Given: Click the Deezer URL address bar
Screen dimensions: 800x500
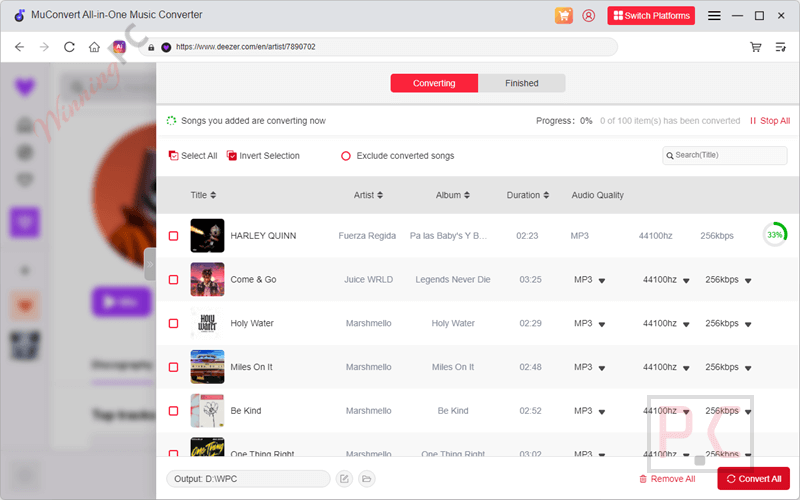Looking at the screenshot, I should coord(378,47).
